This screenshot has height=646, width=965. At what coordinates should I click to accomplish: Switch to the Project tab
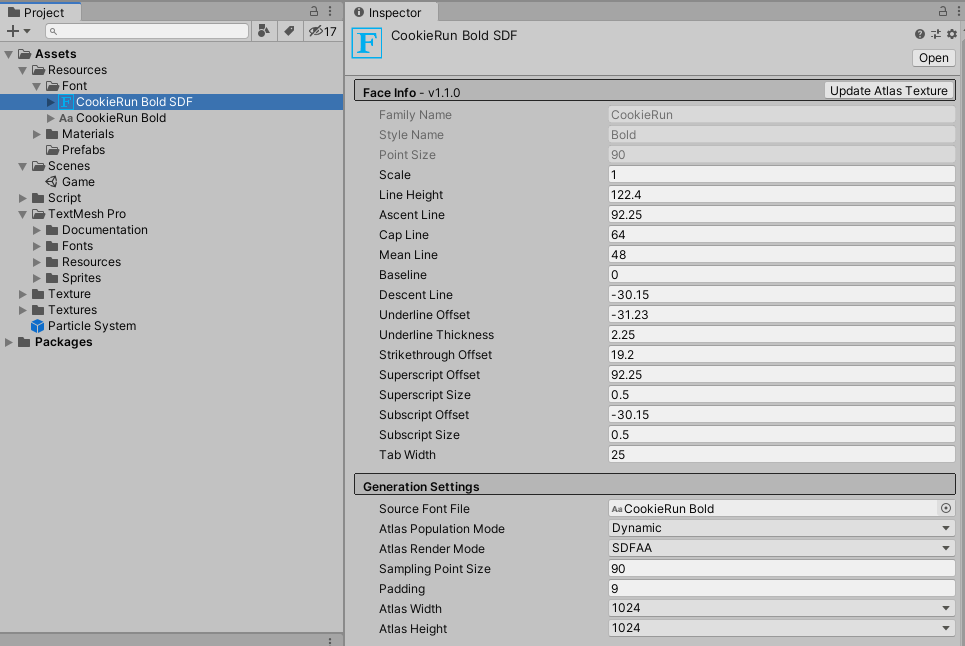pos(41,12)
